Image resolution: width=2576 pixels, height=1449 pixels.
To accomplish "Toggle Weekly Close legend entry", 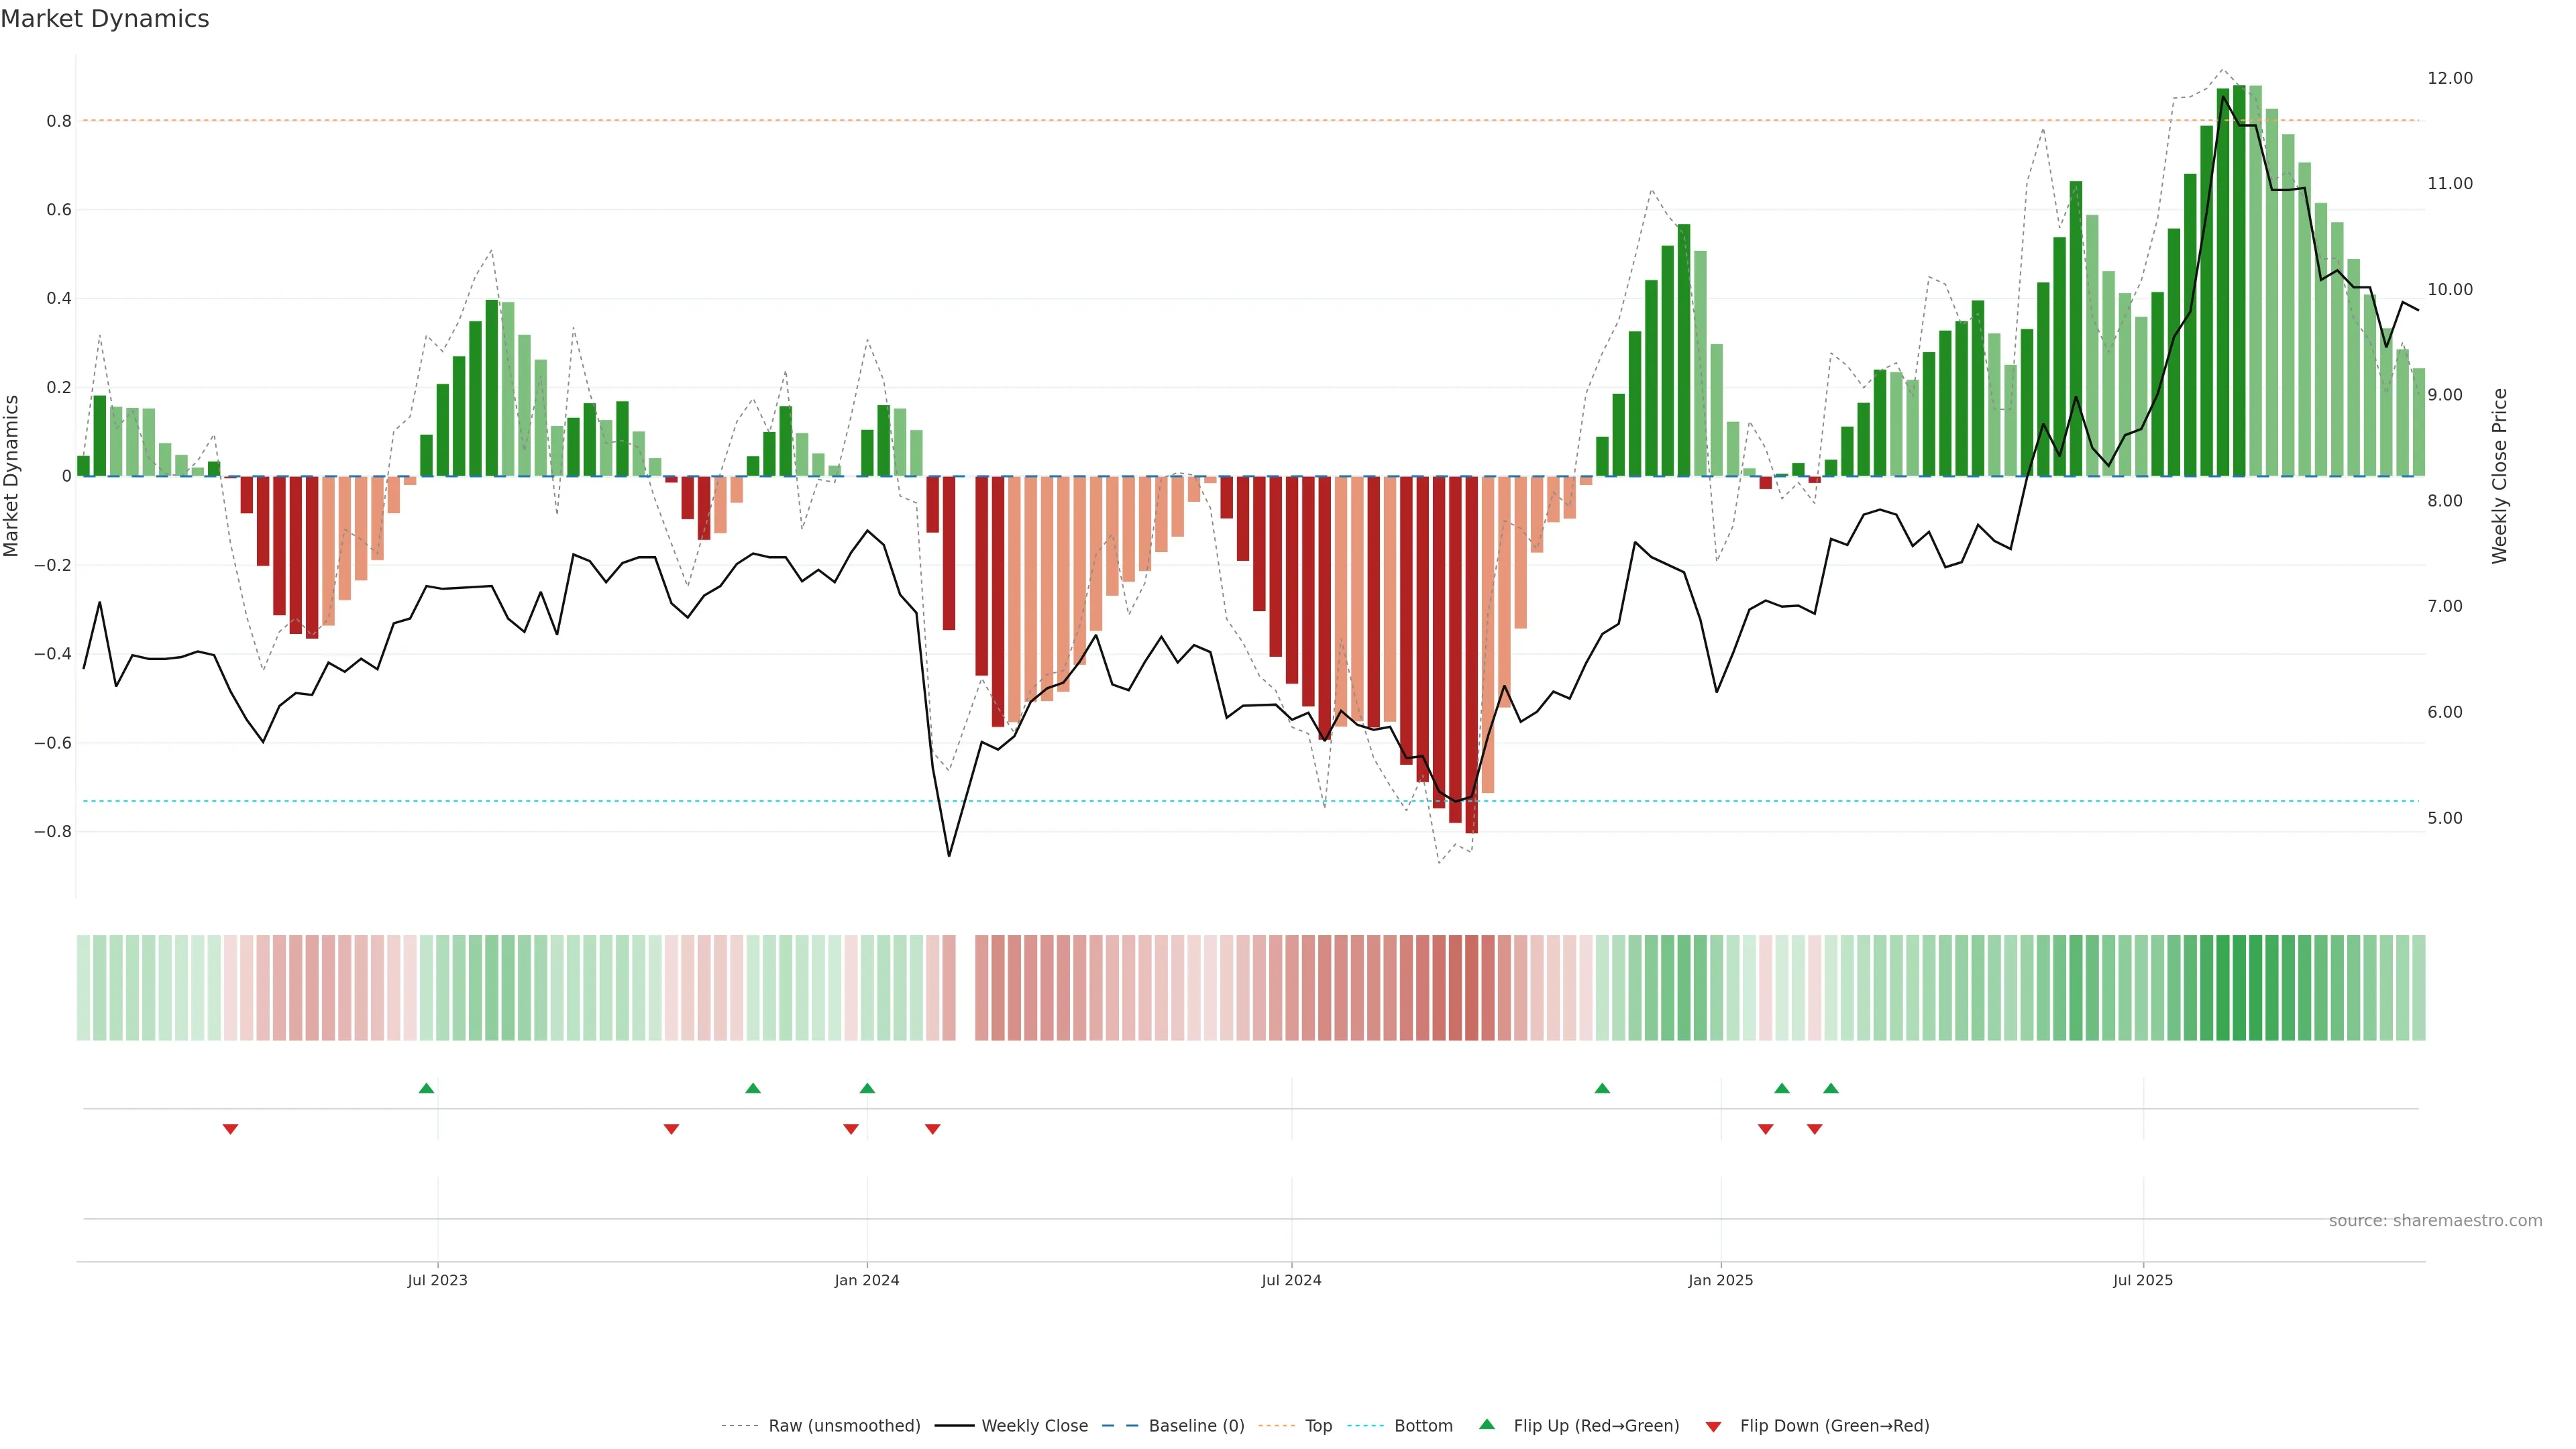I will pyautogui.click(x=1034, y=1425).
